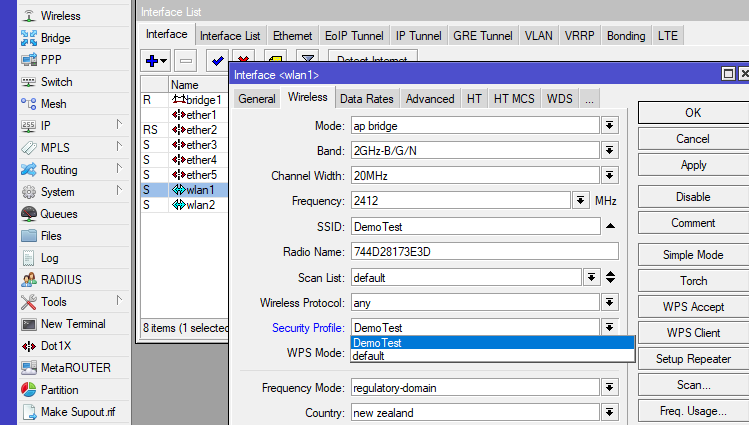Switch to the Data Rates tab
Screen dimensions: 749x425
tap(366, 99)
